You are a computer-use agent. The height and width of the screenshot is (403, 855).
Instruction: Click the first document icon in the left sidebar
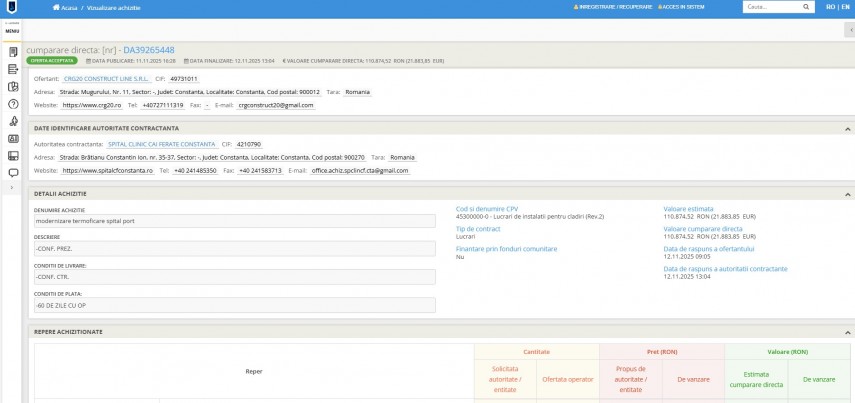pyautogui.click(x=13, y=51)
